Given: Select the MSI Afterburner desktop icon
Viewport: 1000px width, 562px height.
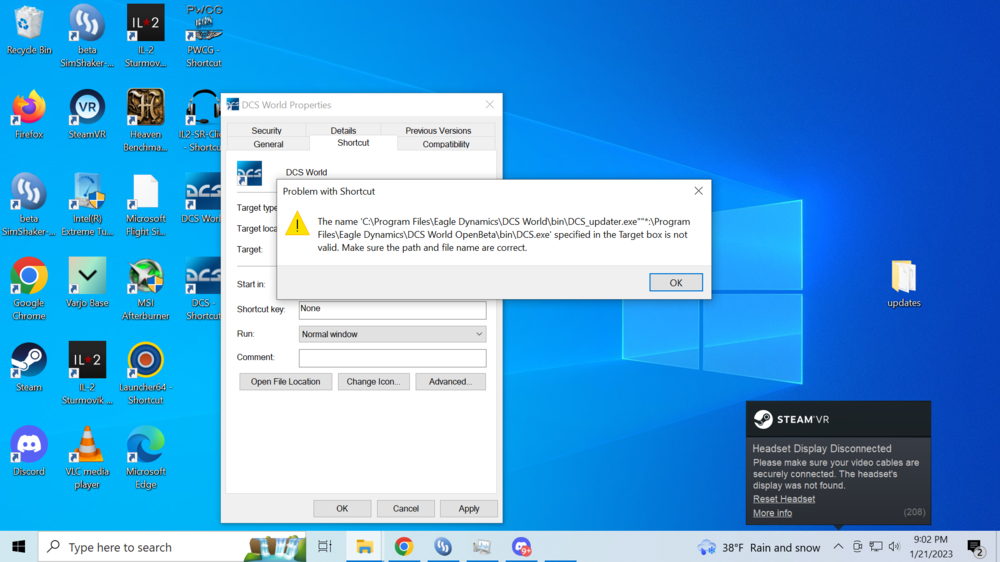Looking at the screenshot, I should pyautogui.click(x=145, y=289).
